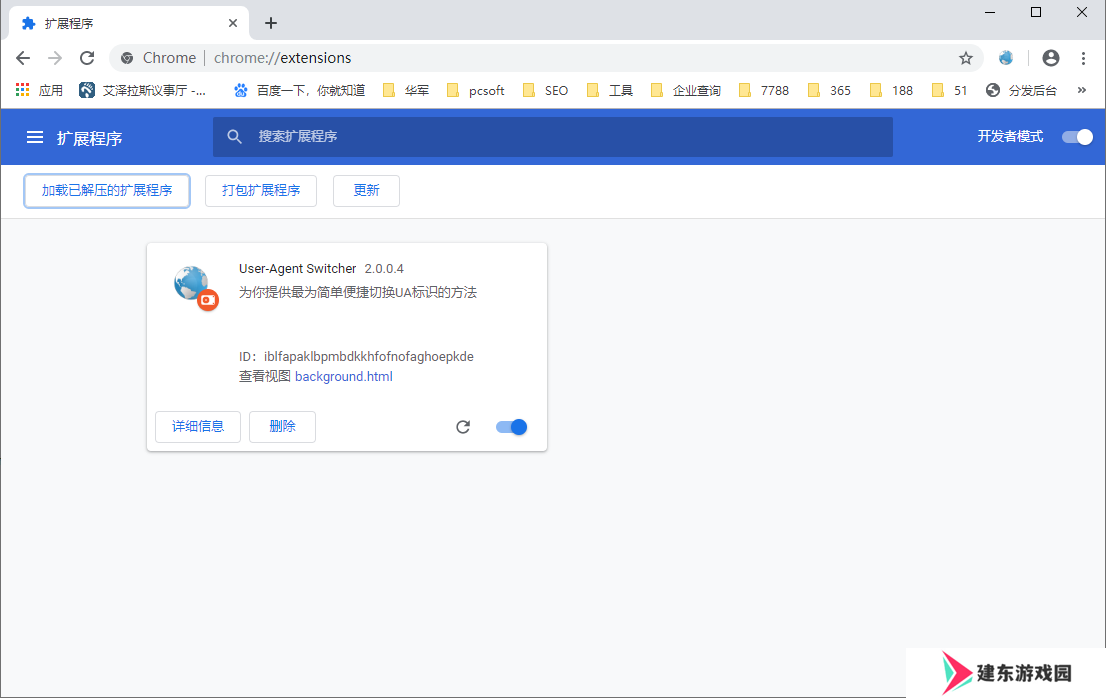Click the browser back arrow
This screenshot has width=1106, height=698.
[x=23, y=58]
